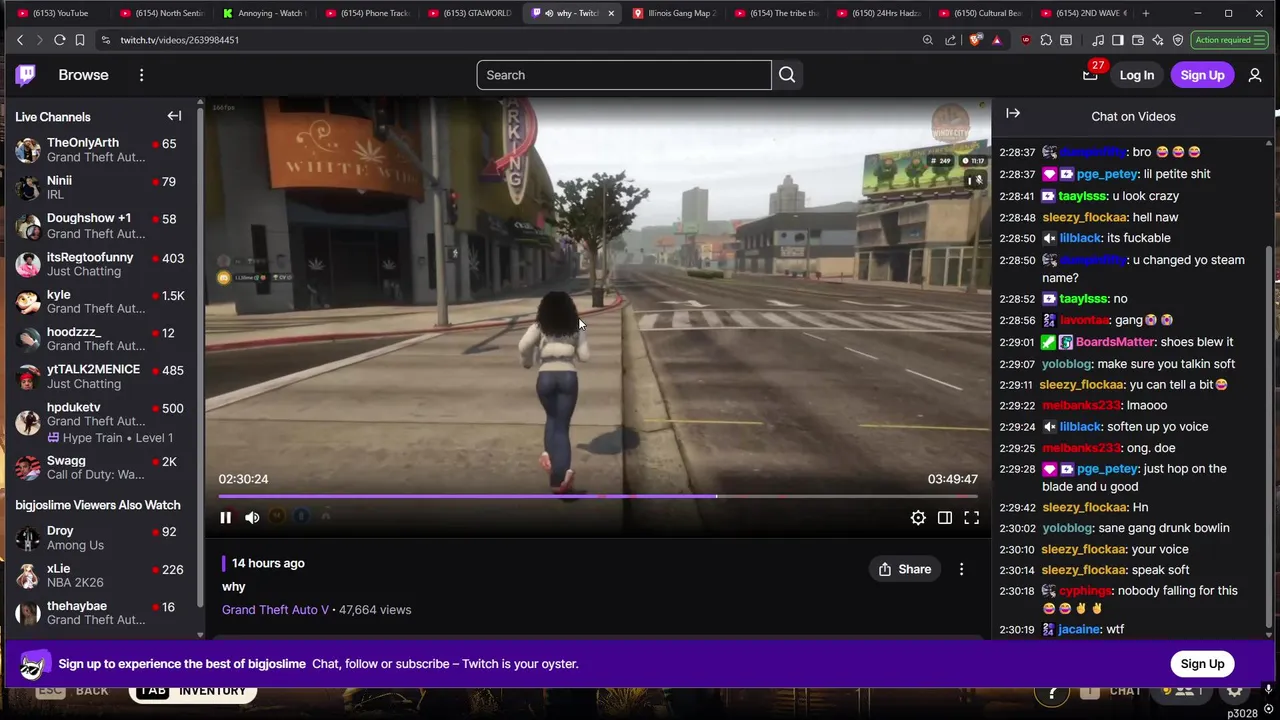The image size is (1280, 720).
Task: Open Brave Rewards triangle icon
Action: (996, 40)
